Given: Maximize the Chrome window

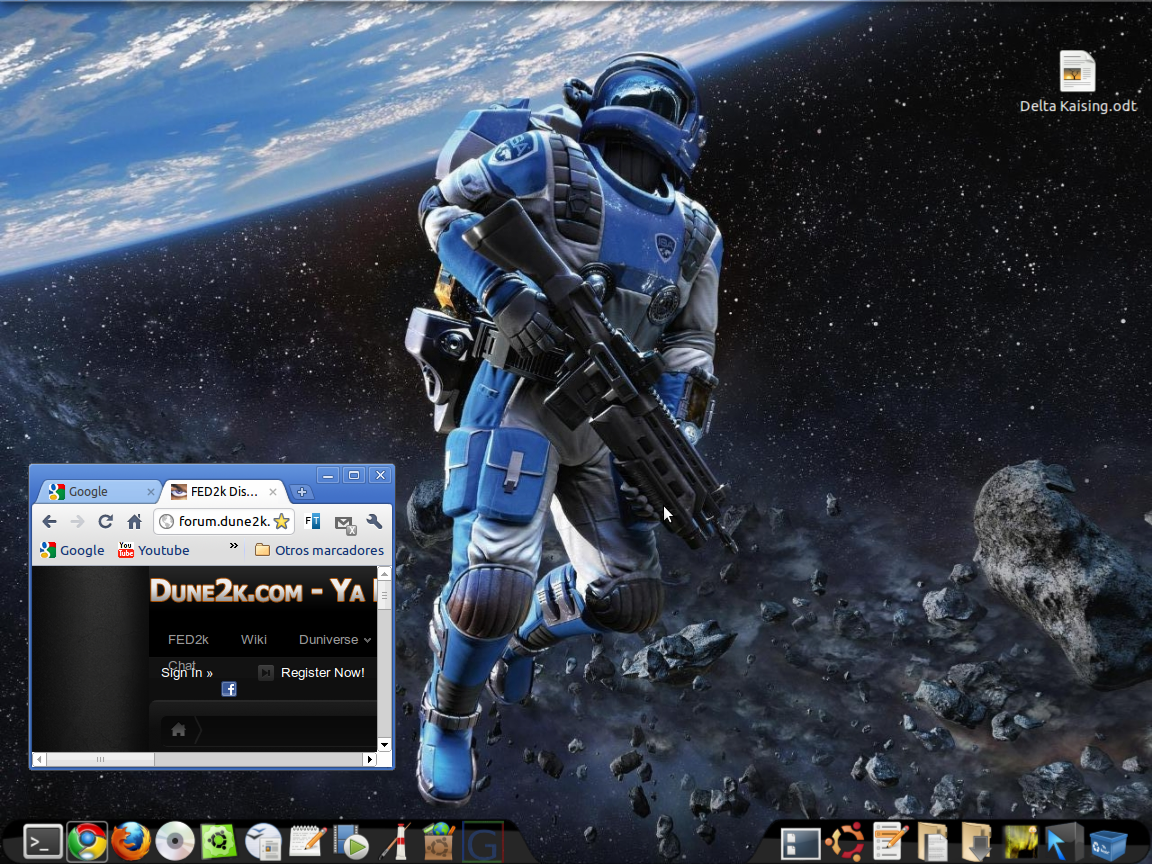Looking at the screenshot, I should (x=354, y=475).
